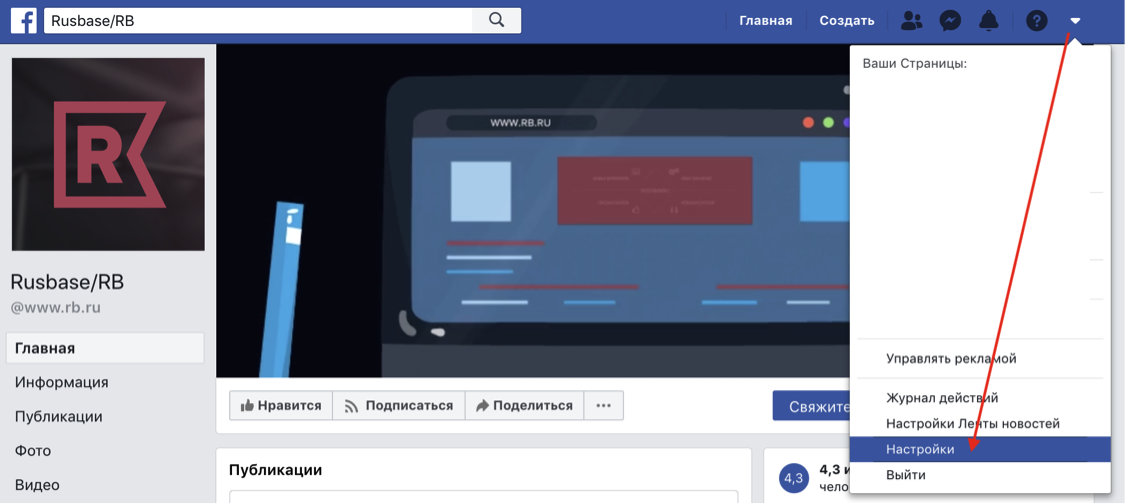Open friend requests icon

coord(911,21)
